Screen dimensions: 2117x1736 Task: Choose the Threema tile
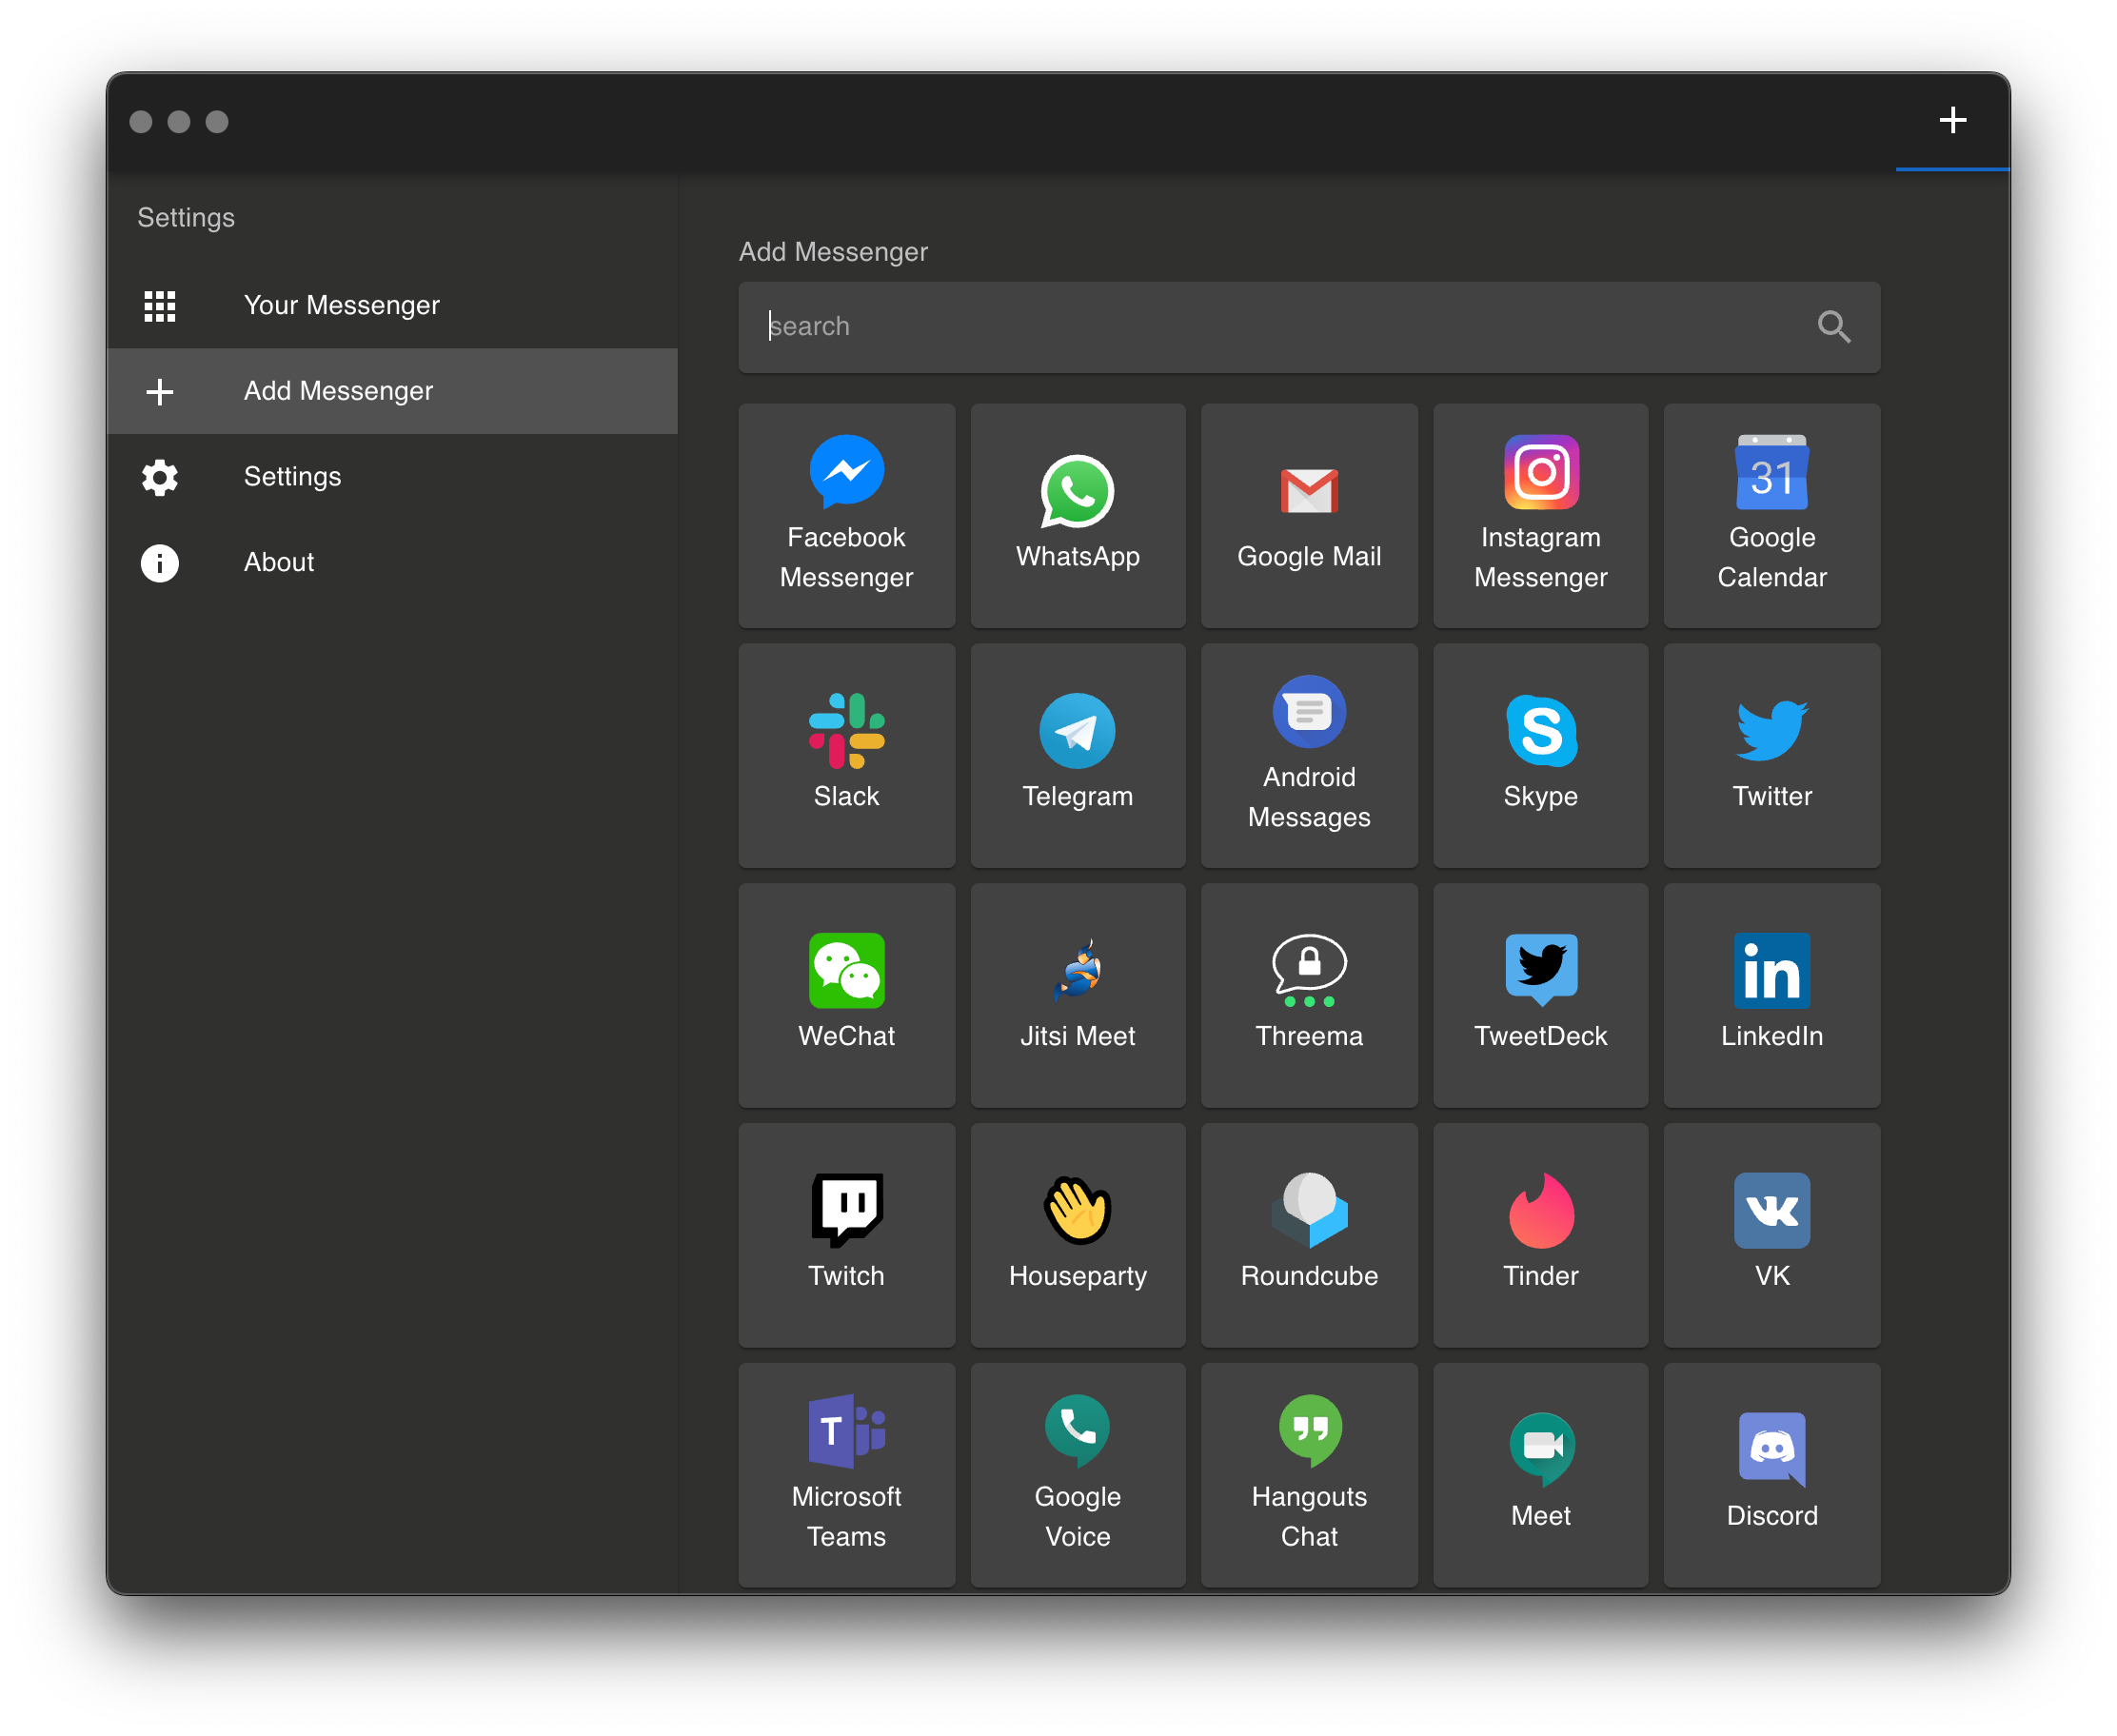pyautogui.click(x=1309, y=995)
